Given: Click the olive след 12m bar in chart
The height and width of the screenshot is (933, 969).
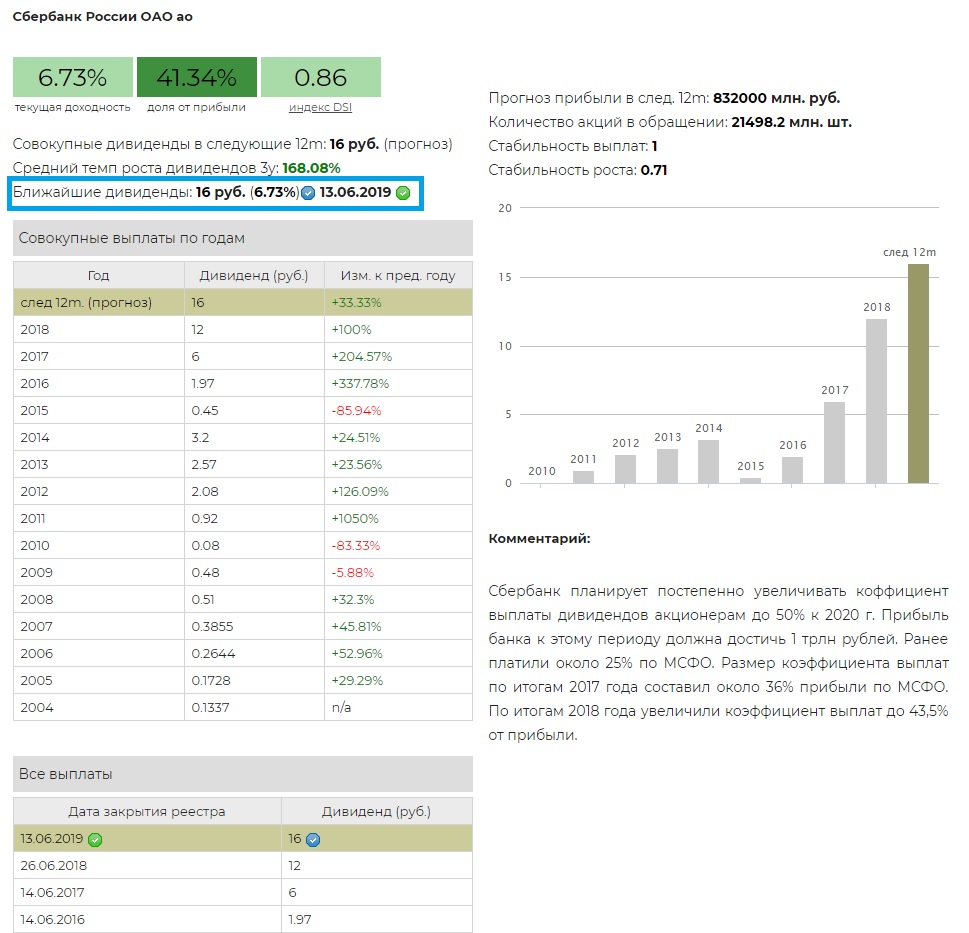Looking at the screenshot, I should point(917,374).
